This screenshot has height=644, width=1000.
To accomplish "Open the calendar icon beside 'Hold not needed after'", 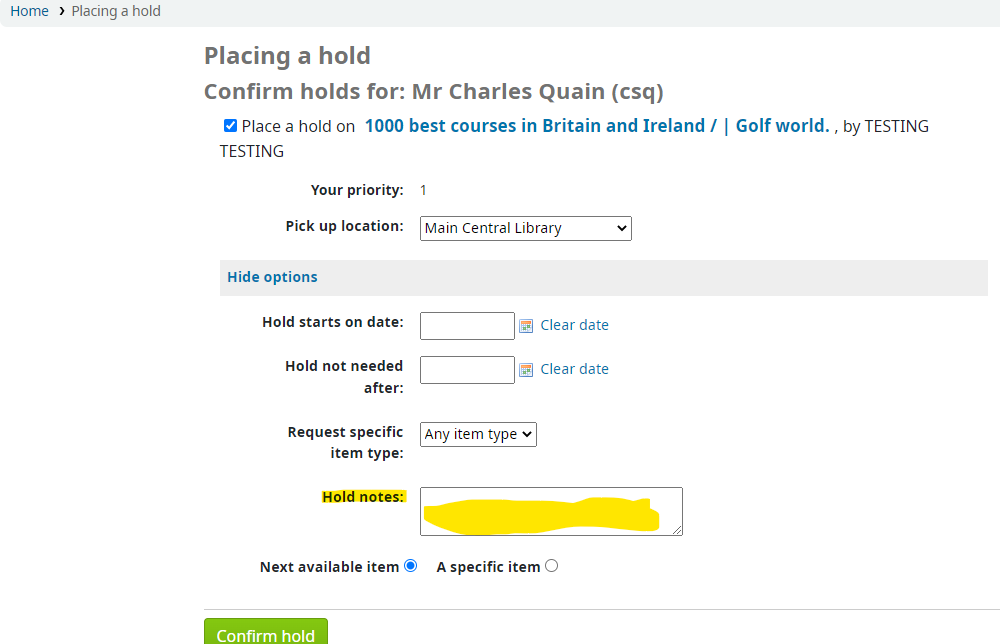I will click(526, 370).
